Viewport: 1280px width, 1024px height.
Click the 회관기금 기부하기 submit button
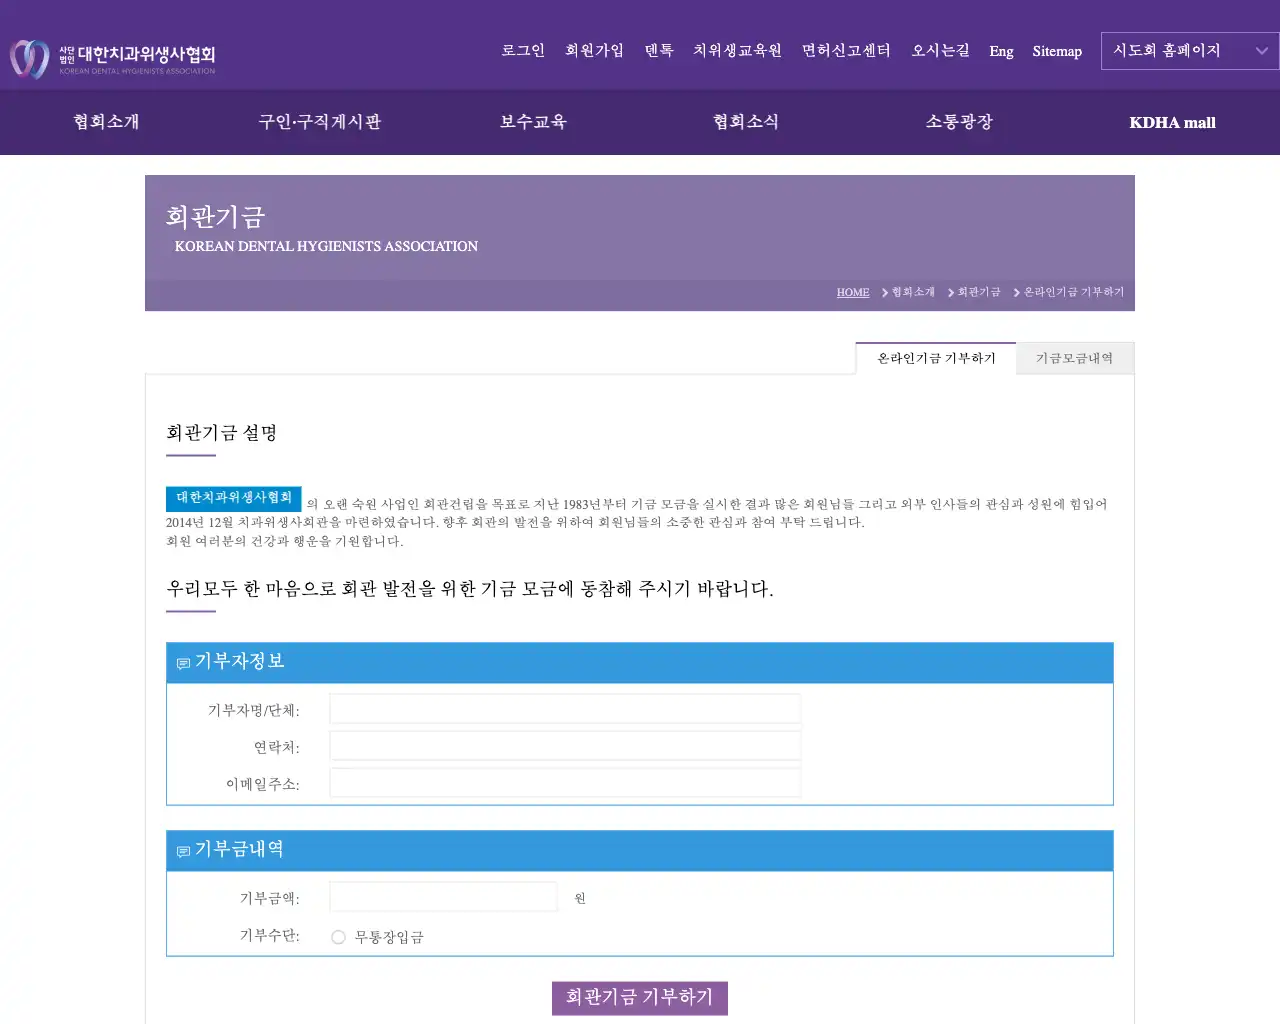coord(640,997)
